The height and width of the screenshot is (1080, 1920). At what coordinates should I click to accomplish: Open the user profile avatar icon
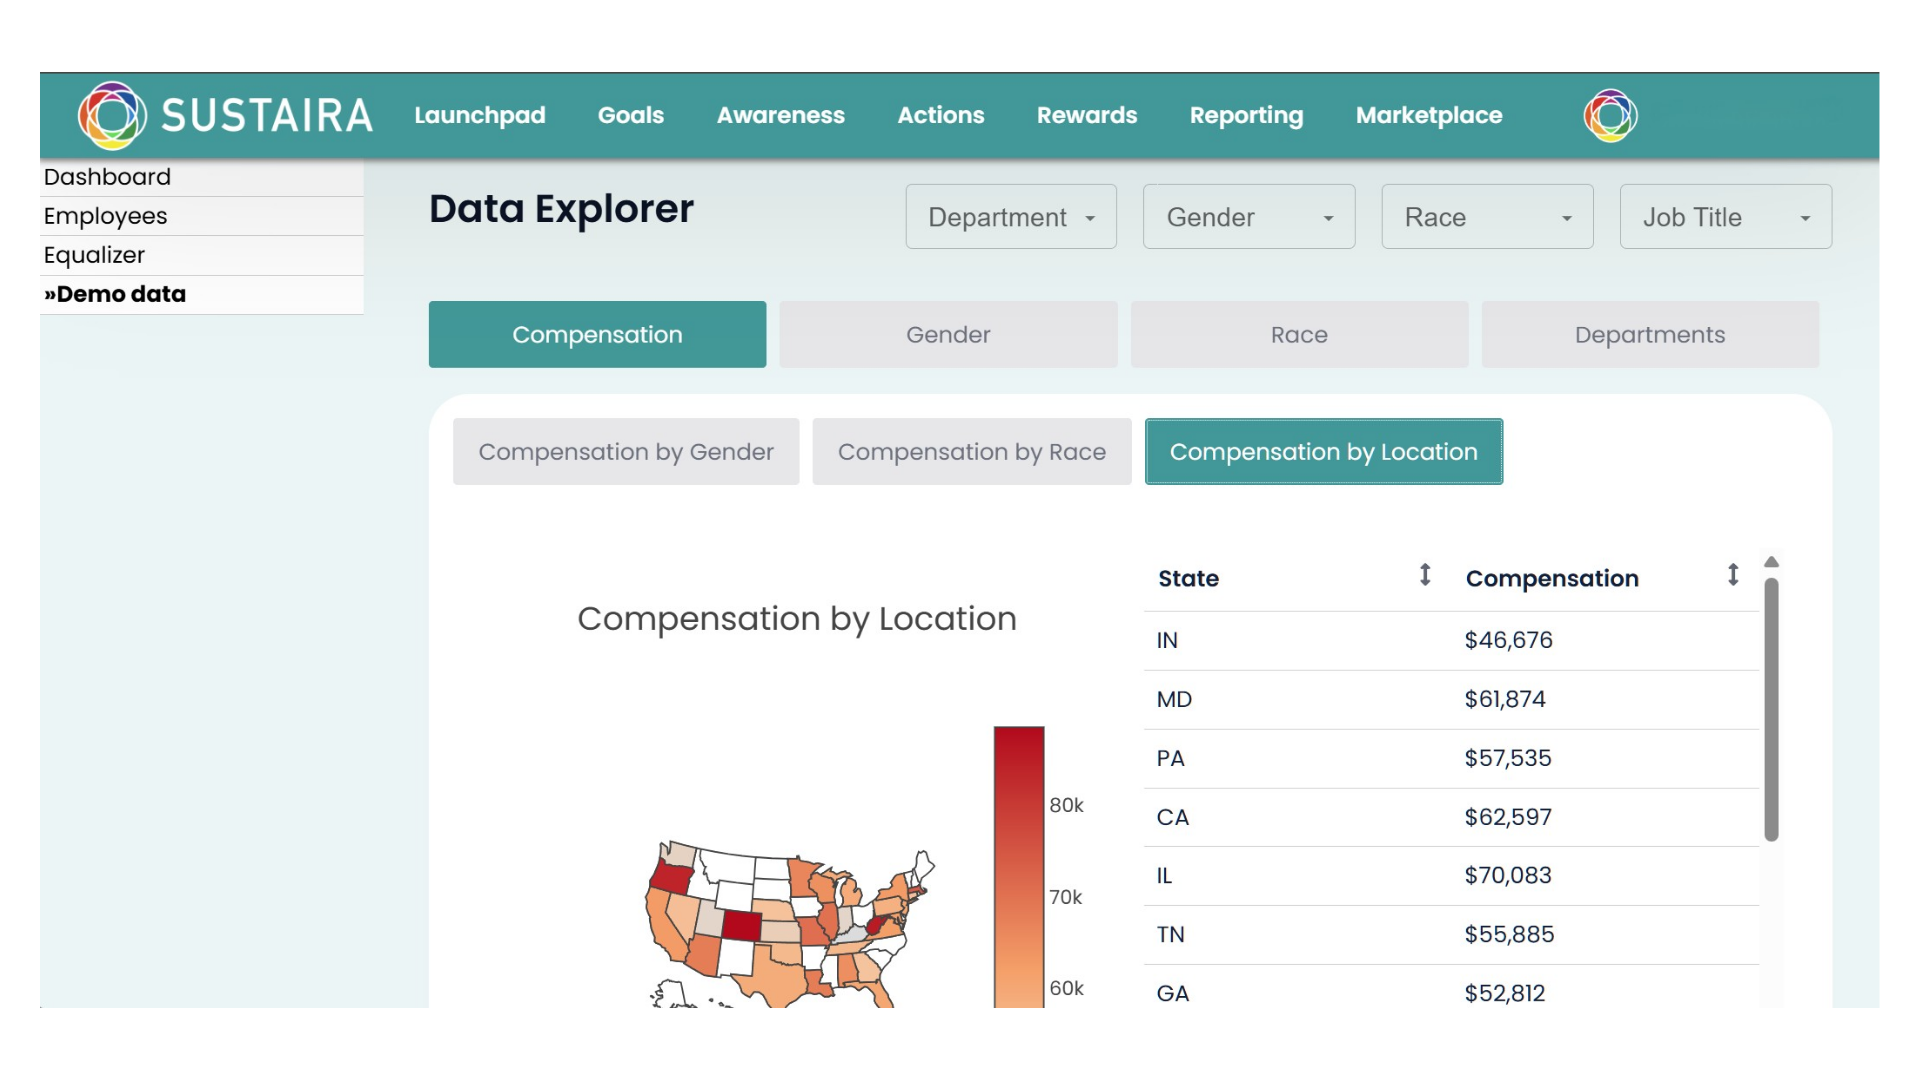point(1610,115)
